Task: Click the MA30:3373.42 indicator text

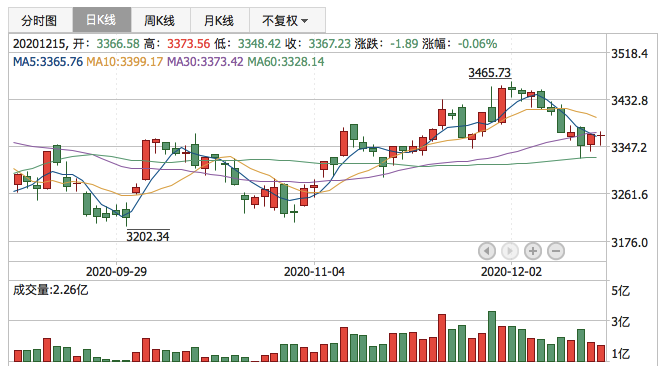Action: 205,62
